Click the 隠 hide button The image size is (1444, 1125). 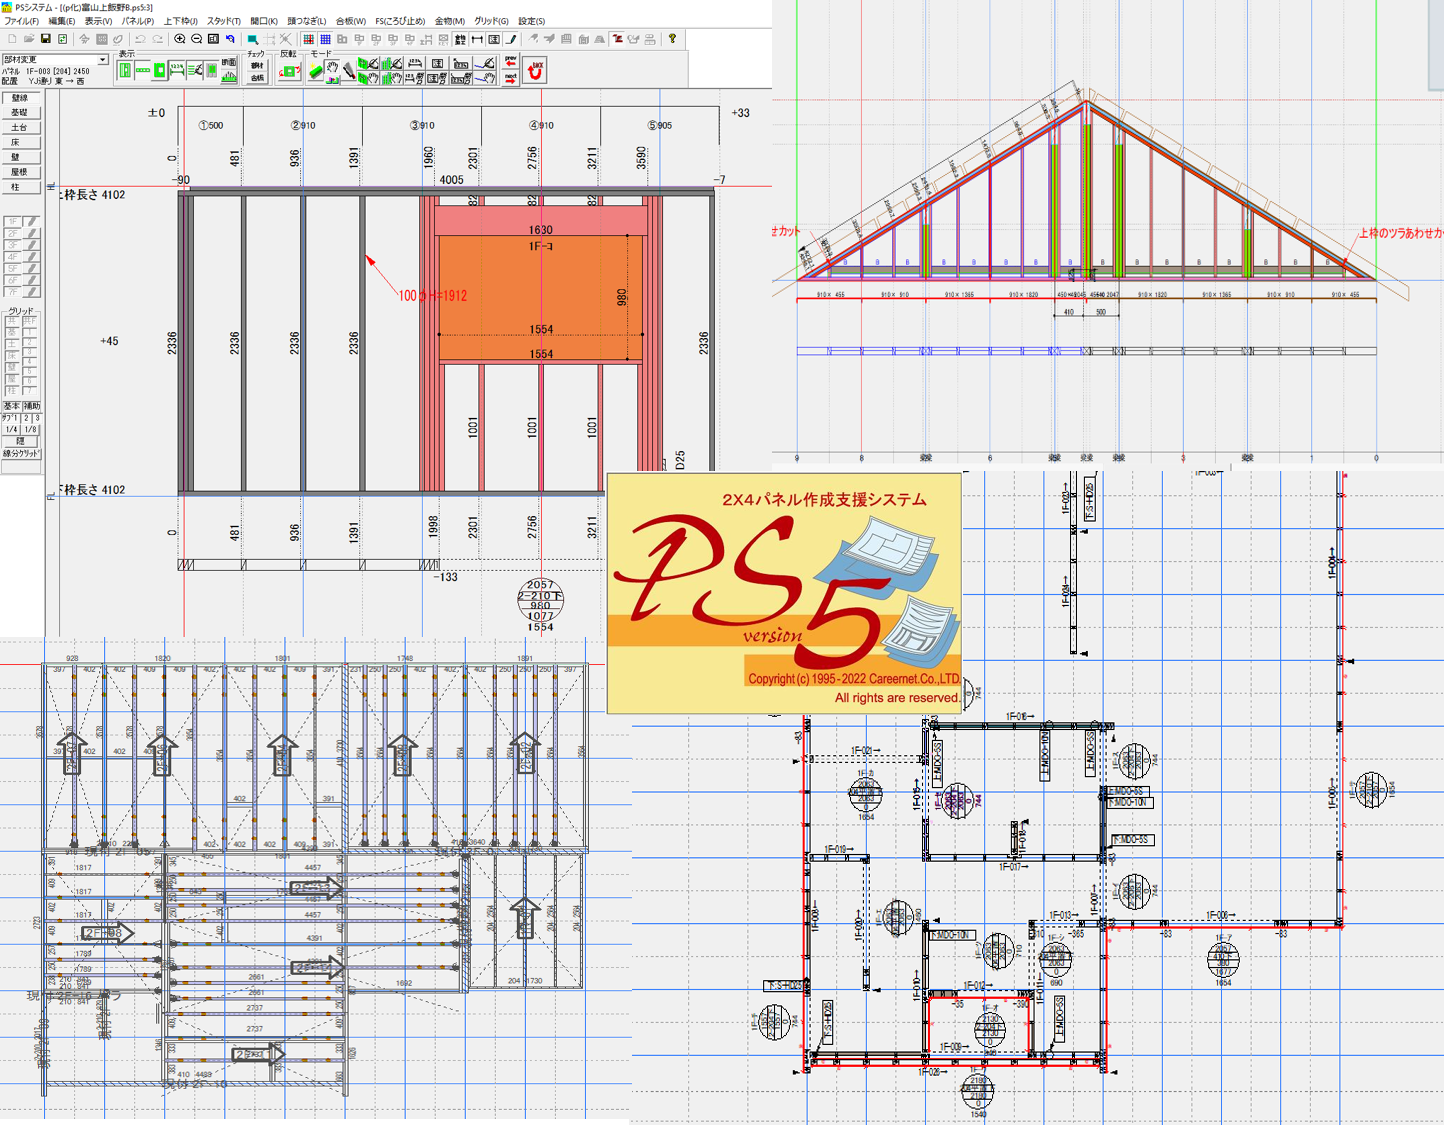(20, 441)
